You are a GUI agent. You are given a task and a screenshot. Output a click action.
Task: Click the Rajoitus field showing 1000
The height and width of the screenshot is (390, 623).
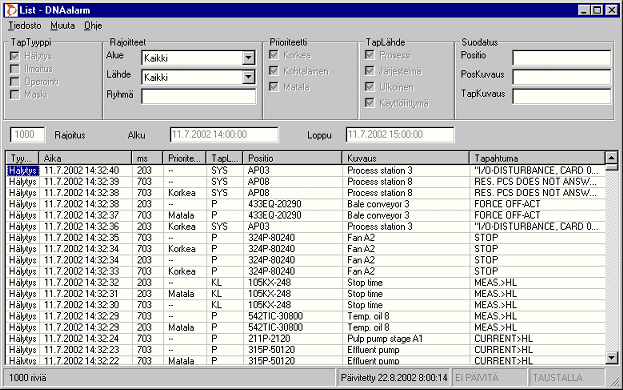pos(27,135)
